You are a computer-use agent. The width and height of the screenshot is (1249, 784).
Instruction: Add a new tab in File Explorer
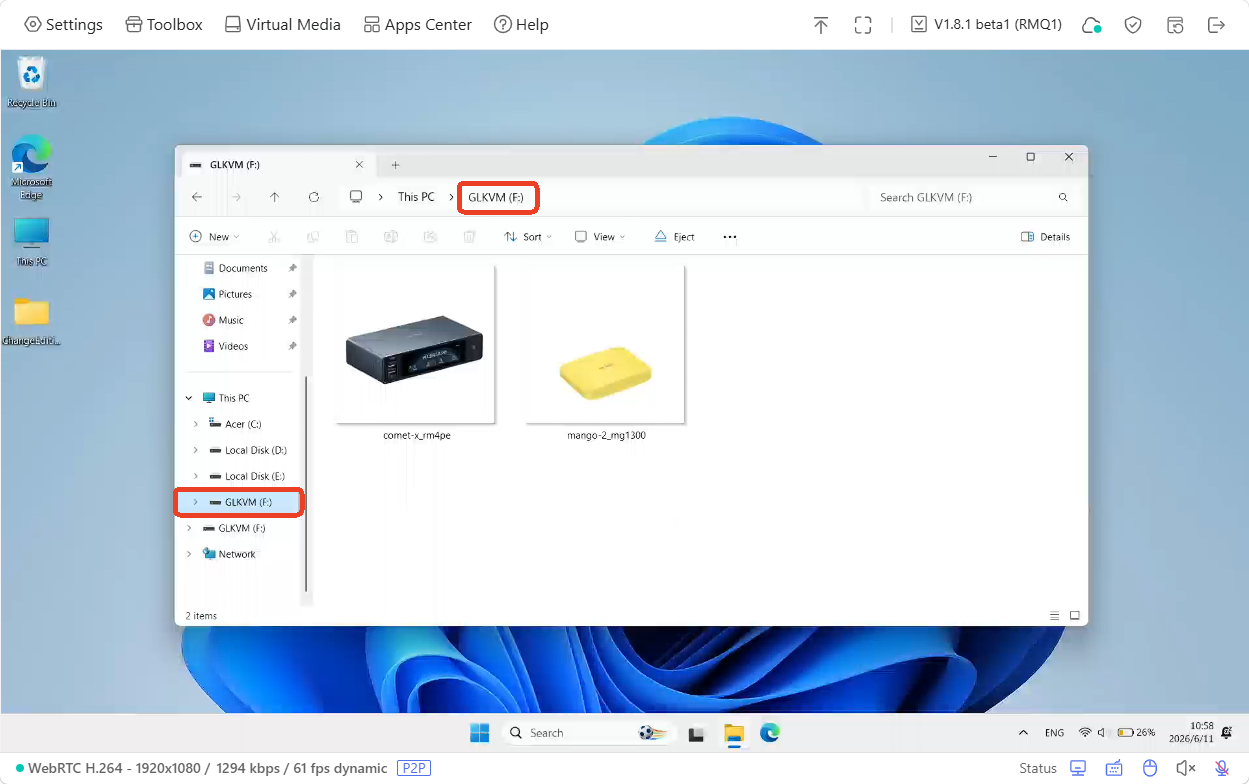click(395, 165)
